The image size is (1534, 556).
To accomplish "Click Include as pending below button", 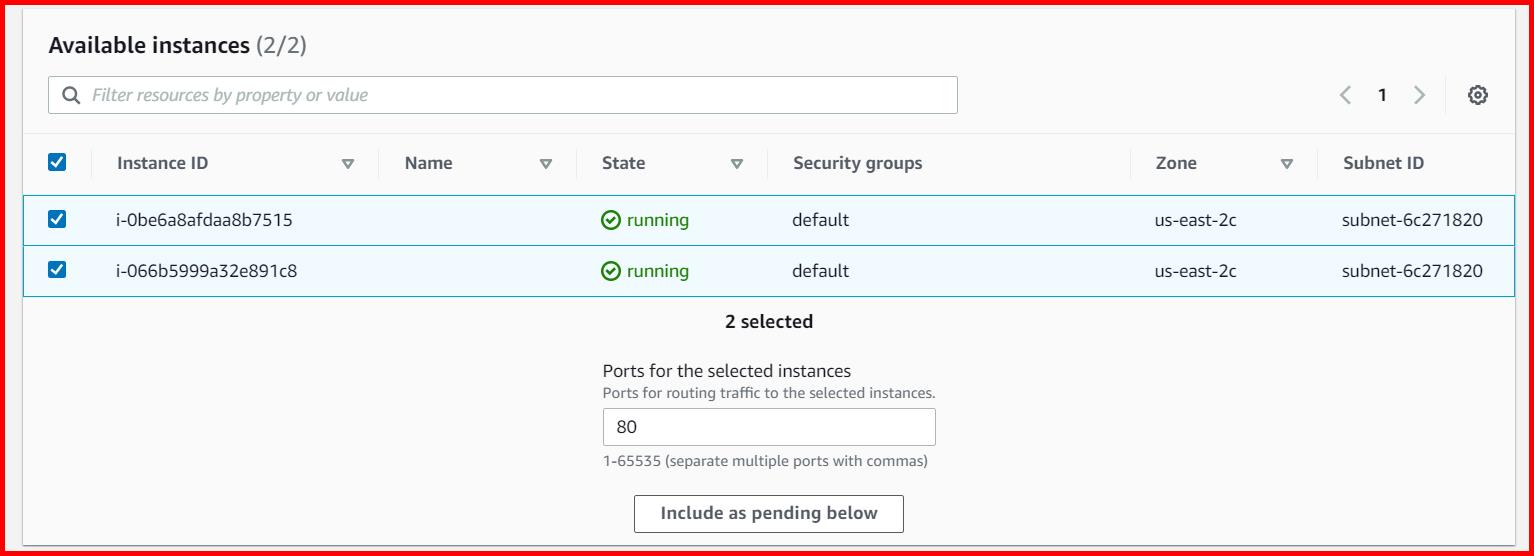I will [x=769, y=513].
